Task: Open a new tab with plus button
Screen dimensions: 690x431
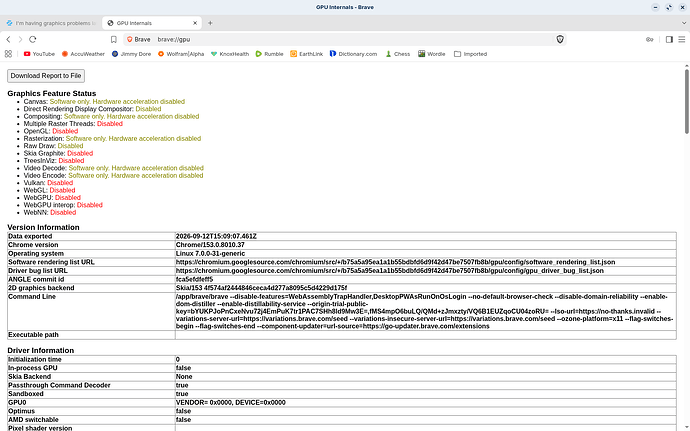Action: (x=210, y=23)
